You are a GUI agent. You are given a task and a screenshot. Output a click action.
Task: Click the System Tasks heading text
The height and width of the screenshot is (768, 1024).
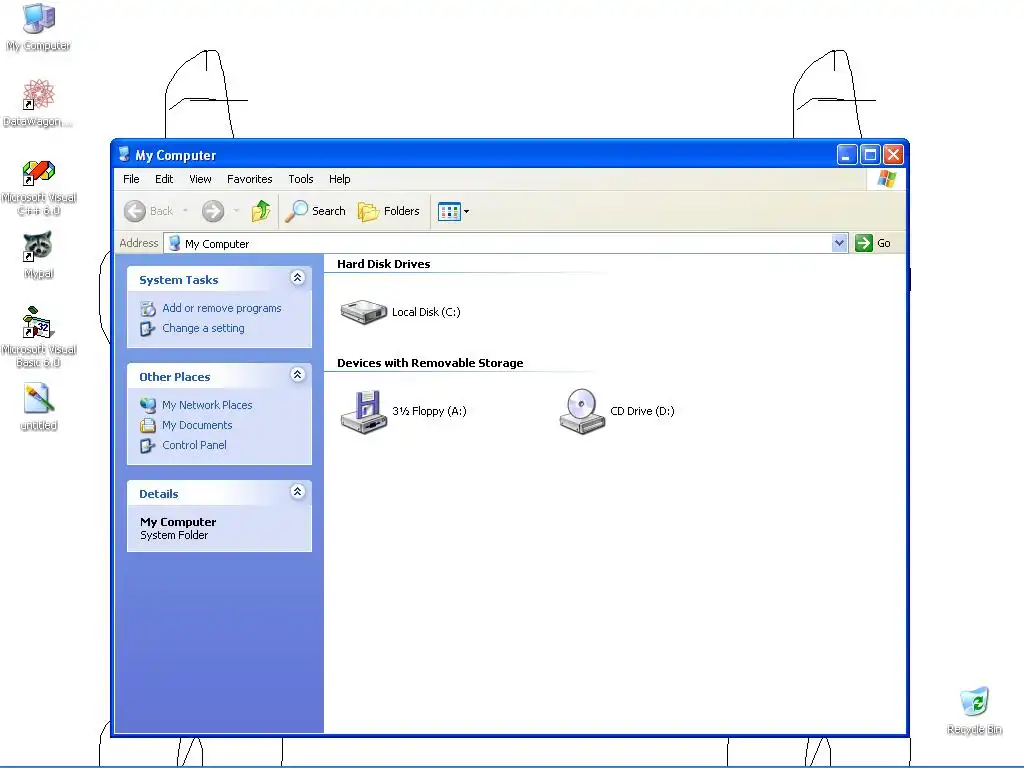coord(178,280)
